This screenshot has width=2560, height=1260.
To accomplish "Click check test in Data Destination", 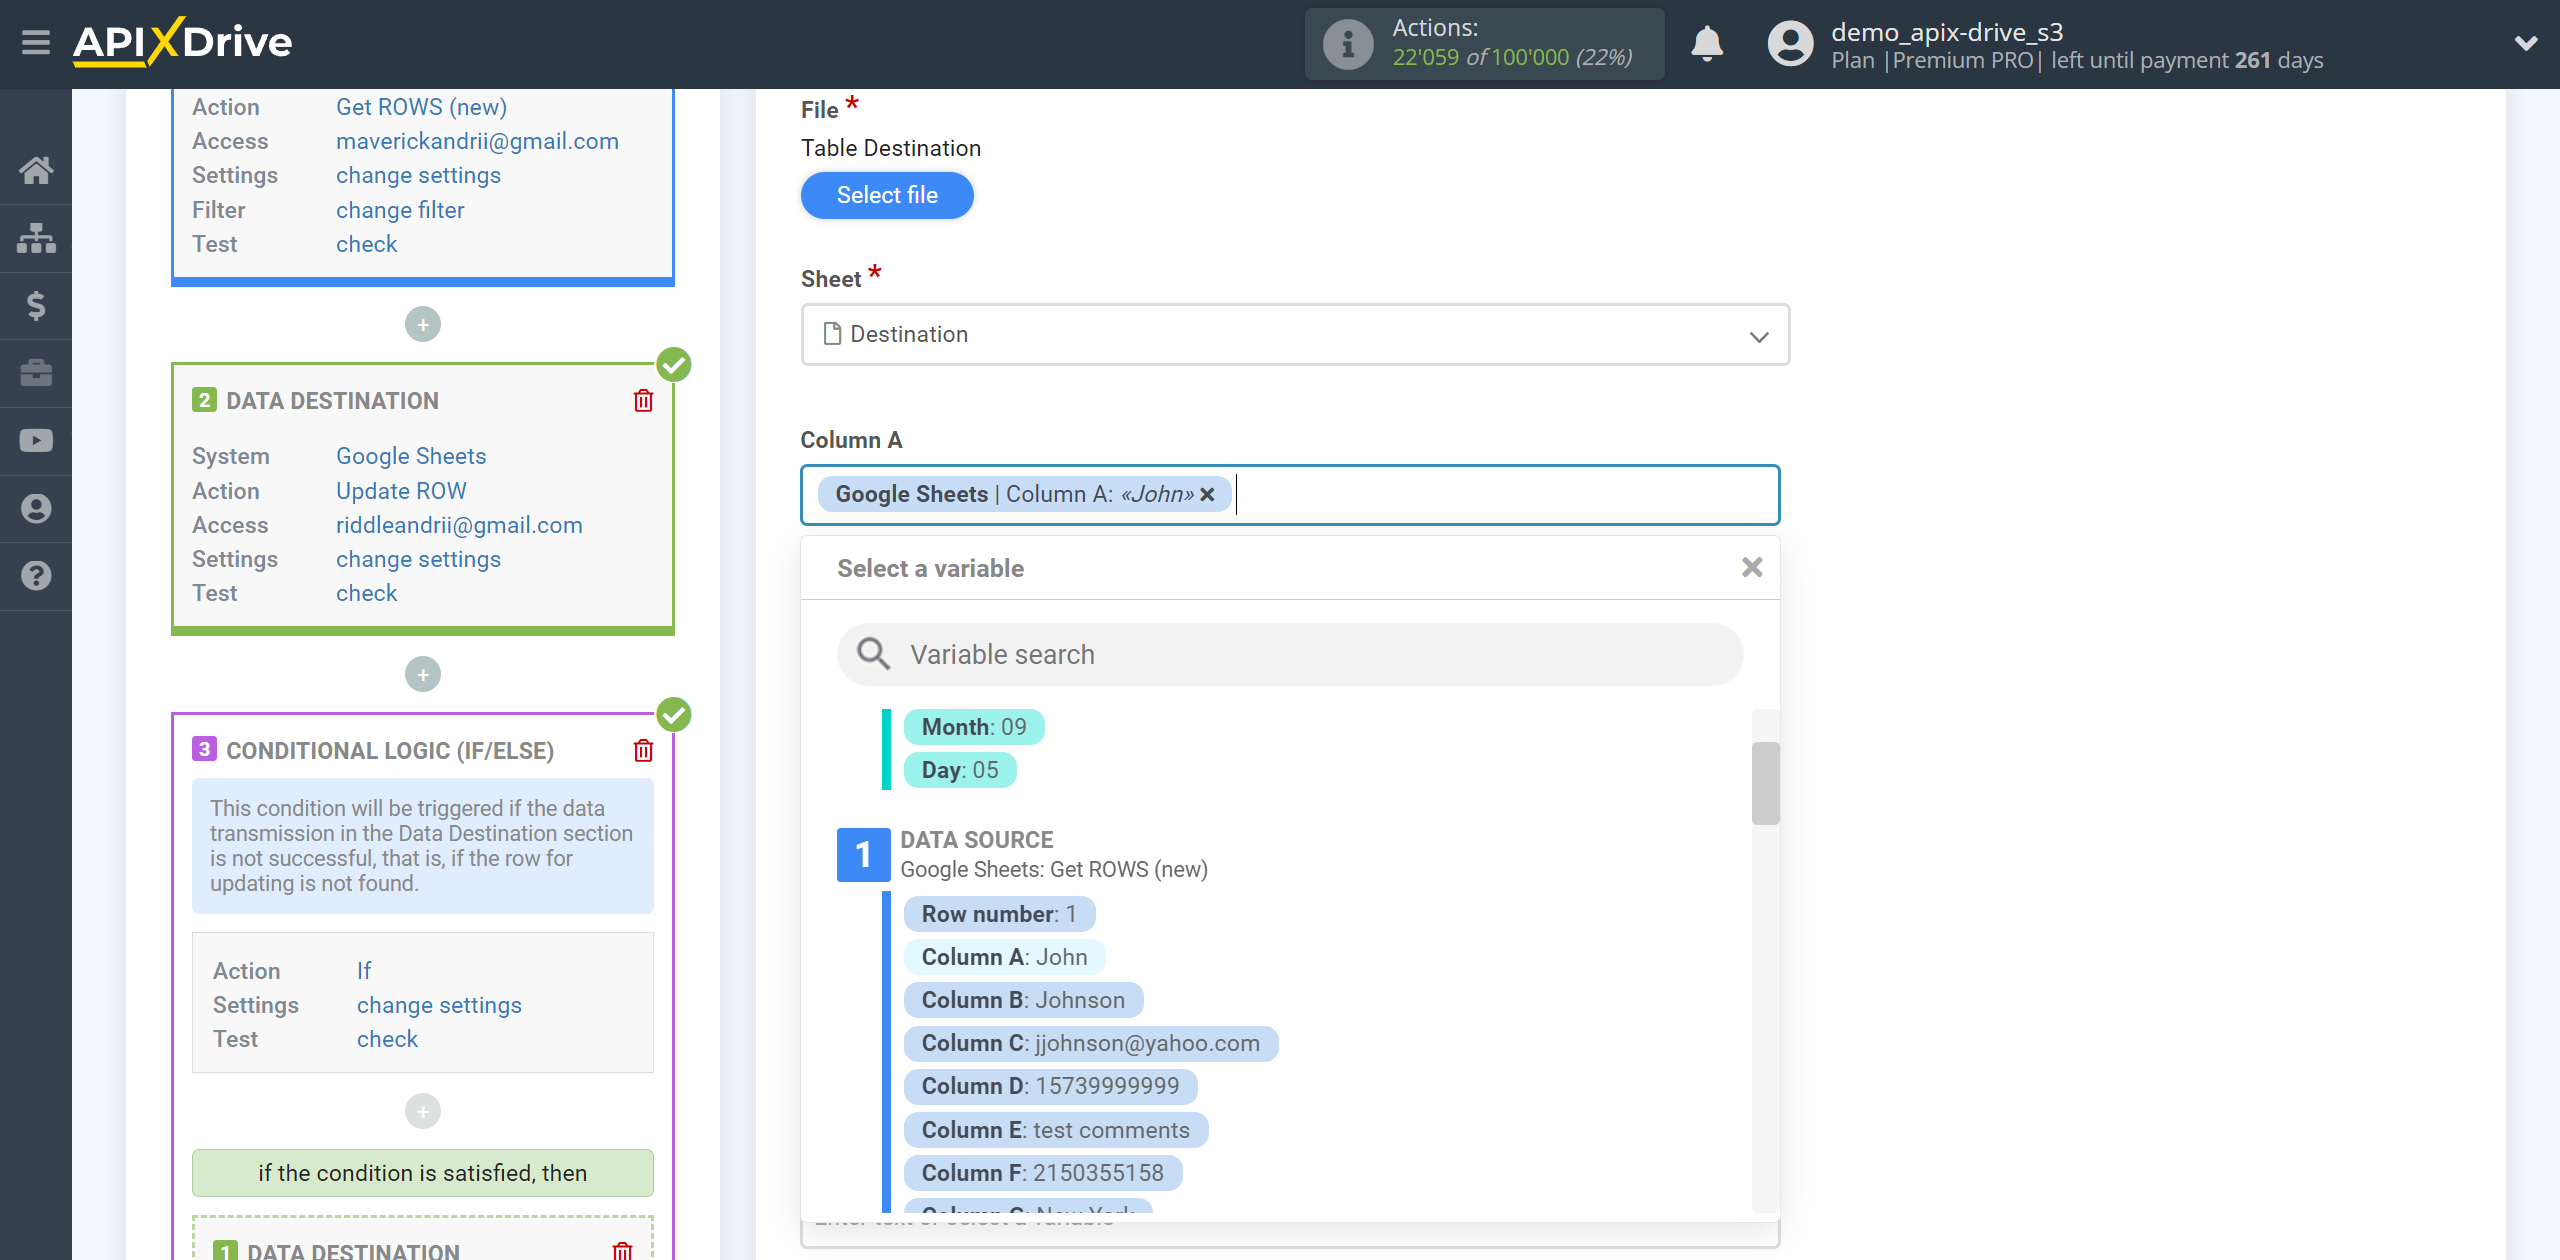I will point(366,593).
